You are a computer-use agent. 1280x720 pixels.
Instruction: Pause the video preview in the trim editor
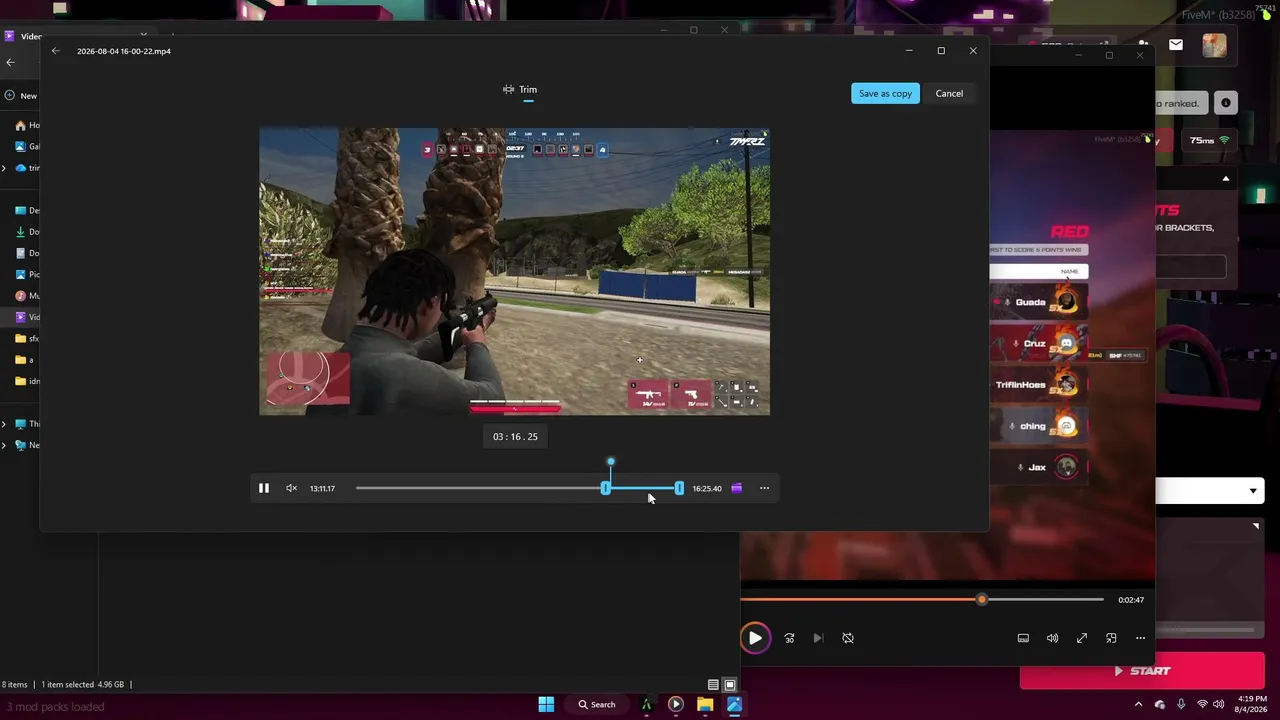tap(264, 488)
